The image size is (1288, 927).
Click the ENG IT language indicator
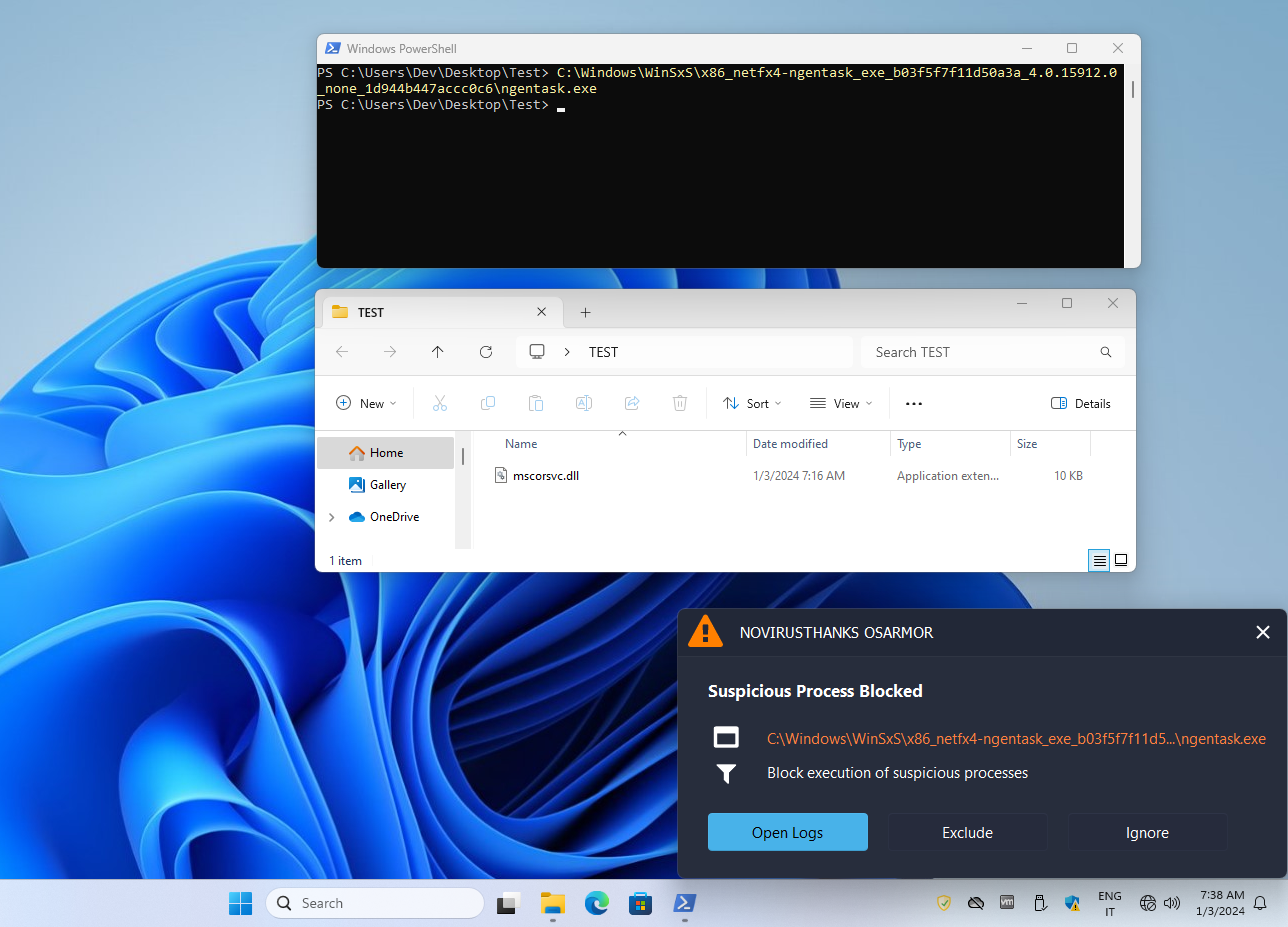pyautogui.click(x=1109, y=903)
